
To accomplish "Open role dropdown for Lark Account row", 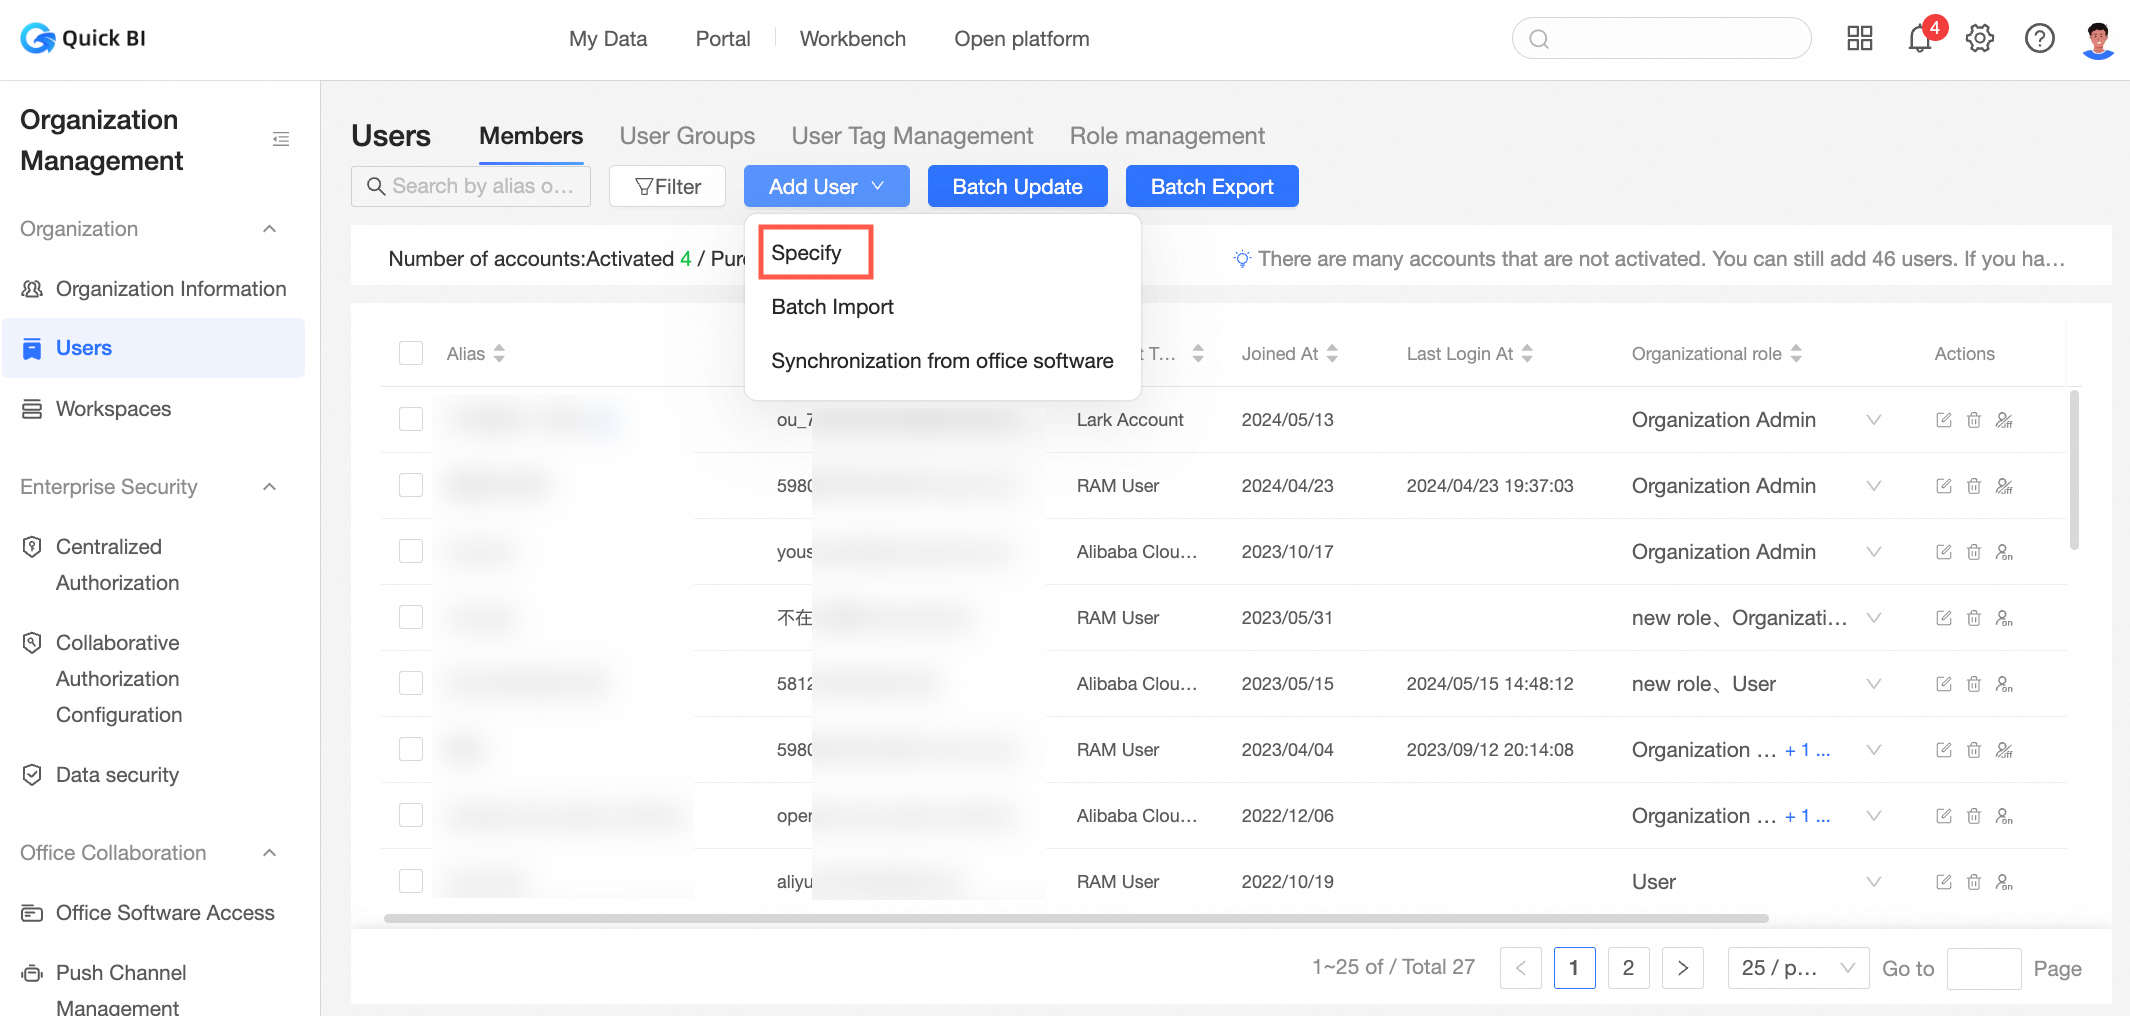I will tap(1874, 420).
